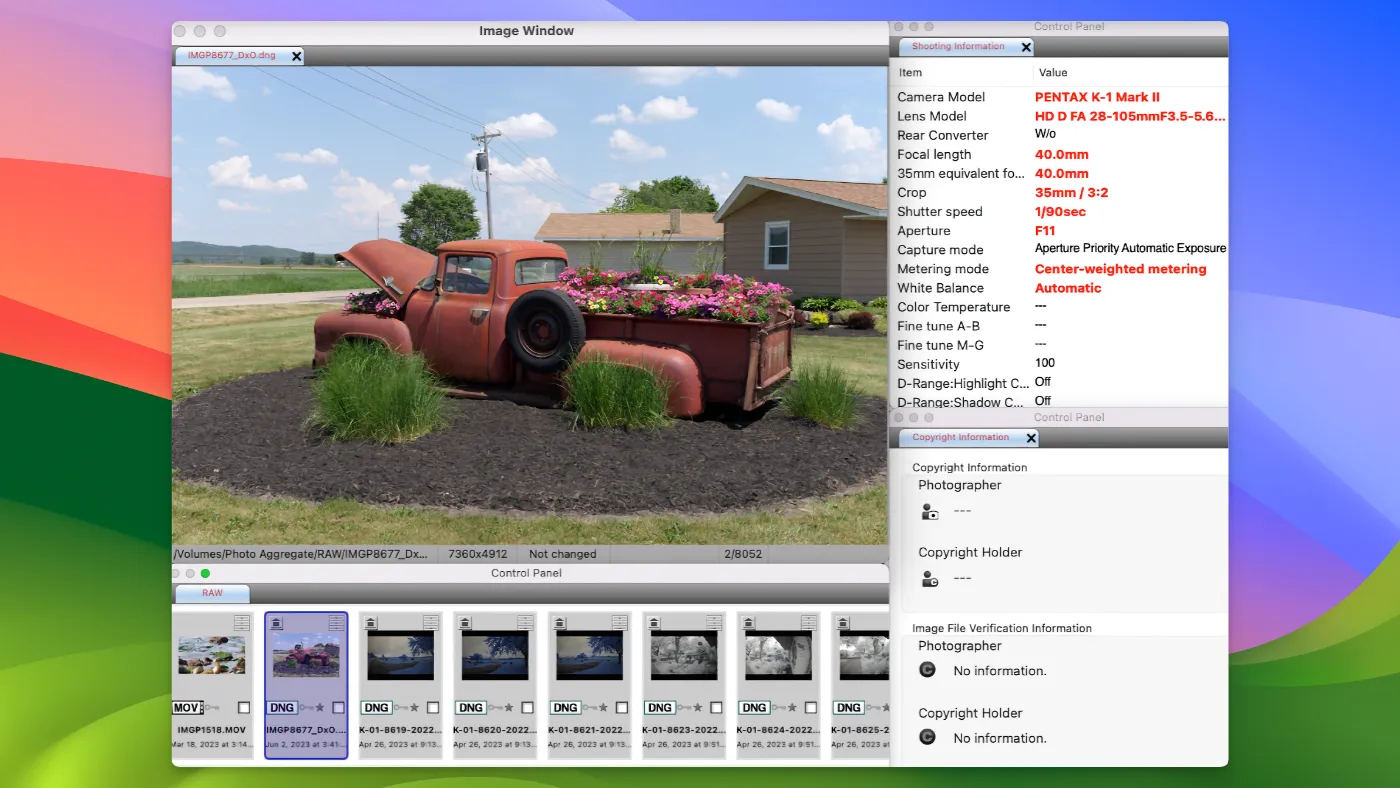Click the upload tray icon on K-01-8620 thumbnail
This screenshot has height=788, width=1400.
point(464,623)
